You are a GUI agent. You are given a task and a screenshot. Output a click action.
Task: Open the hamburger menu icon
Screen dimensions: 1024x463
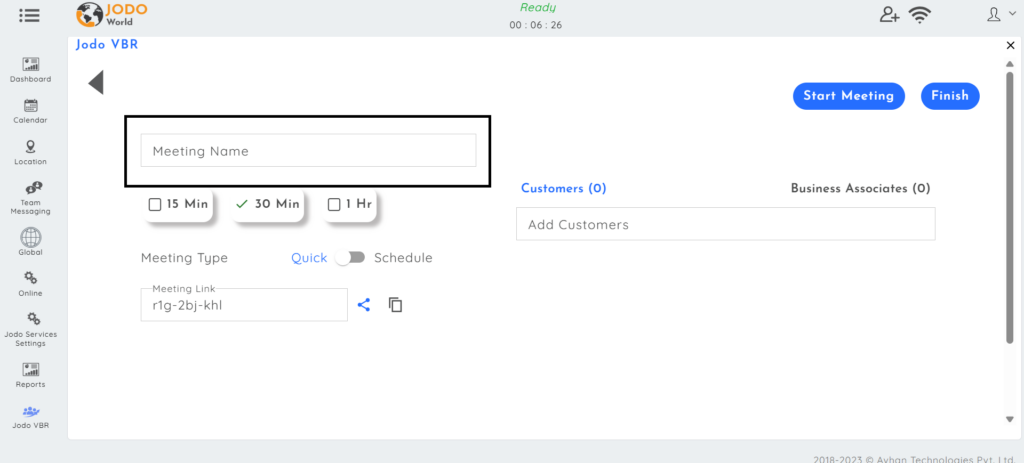29,15
